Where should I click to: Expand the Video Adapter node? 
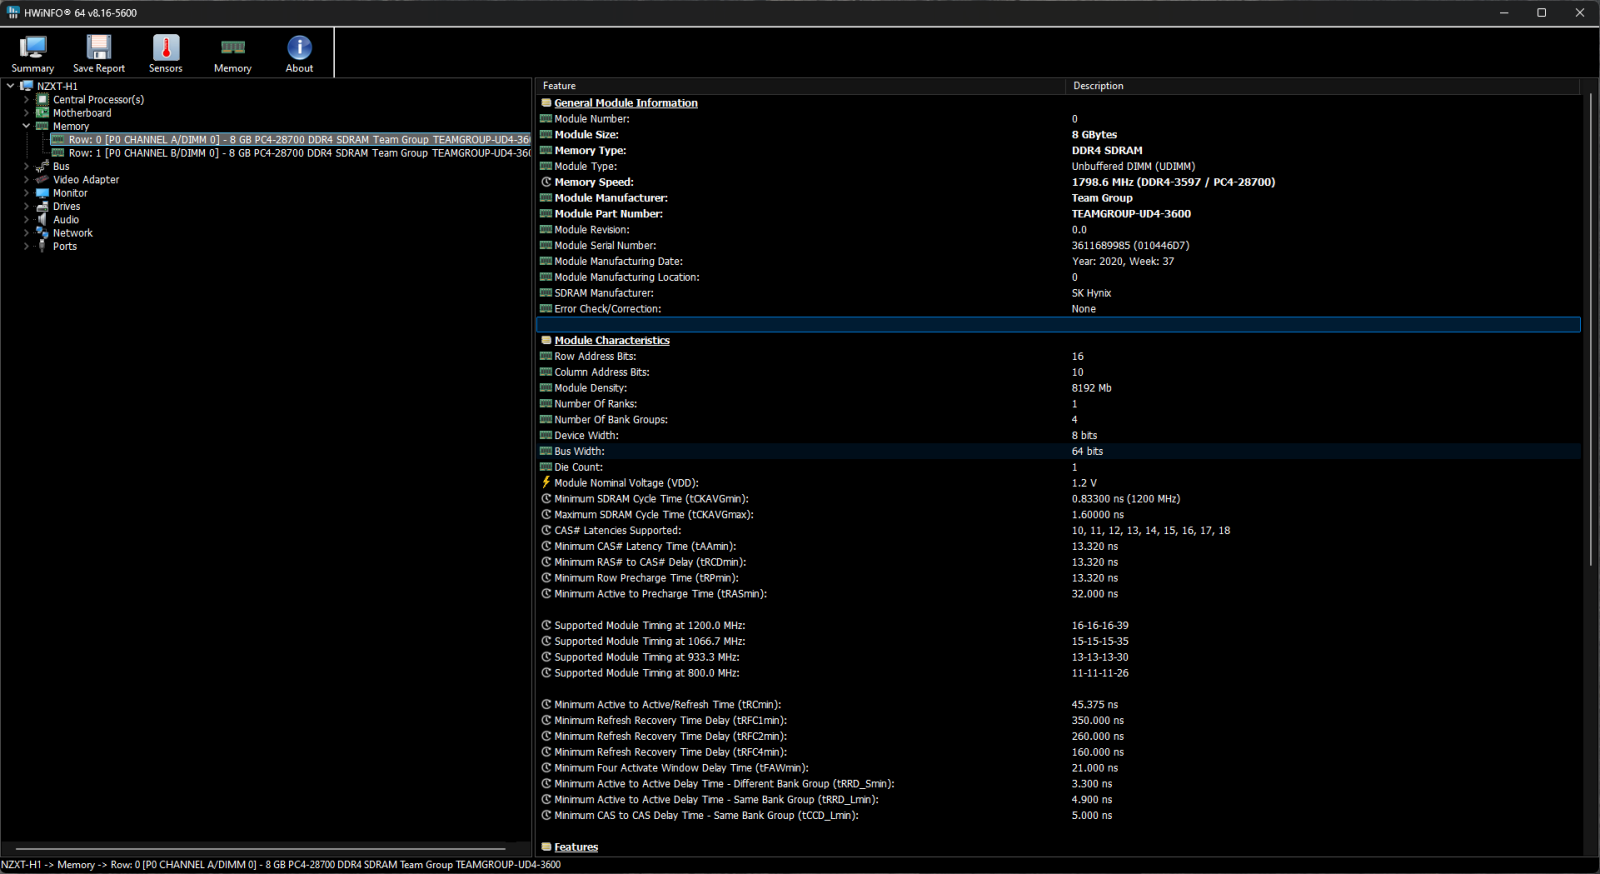pos(26,180)
